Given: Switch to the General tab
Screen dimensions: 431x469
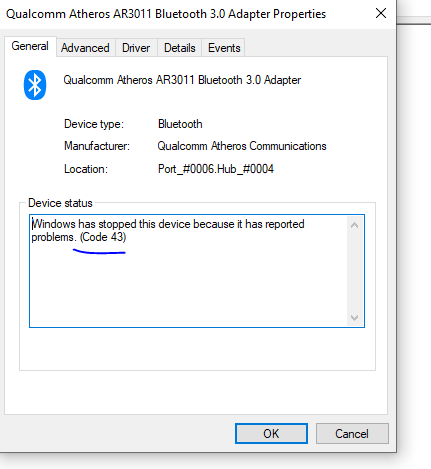Looking at the screenshot, I should point(30,46).
